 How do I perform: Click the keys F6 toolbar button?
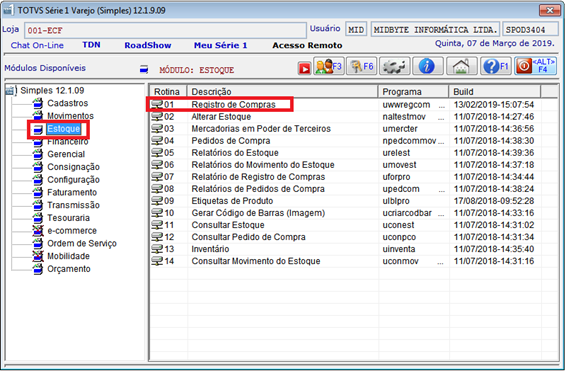pos(362,66)
